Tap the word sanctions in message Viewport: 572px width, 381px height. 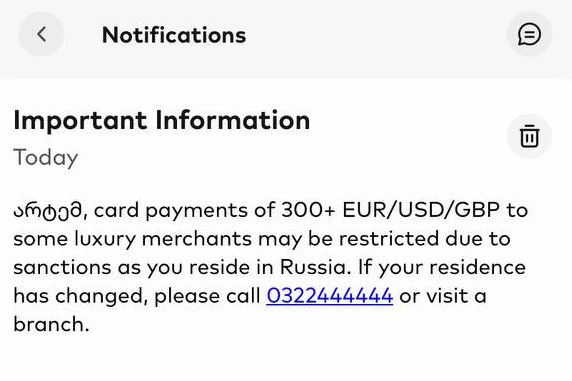point(62,267)
